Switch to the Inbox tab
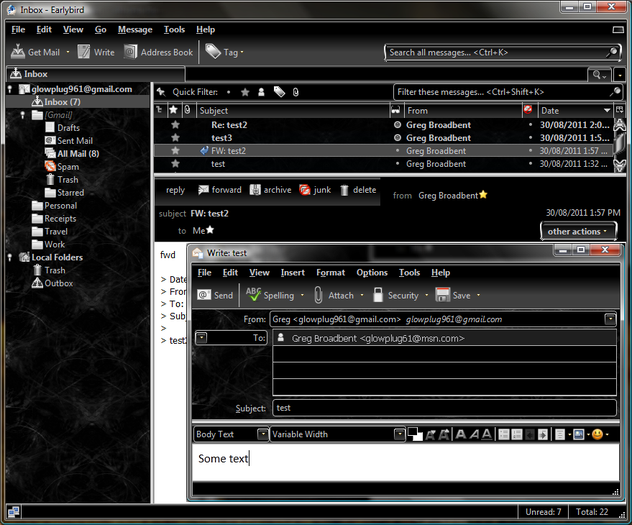The image size is (632, 525). [x=96, y=74]
